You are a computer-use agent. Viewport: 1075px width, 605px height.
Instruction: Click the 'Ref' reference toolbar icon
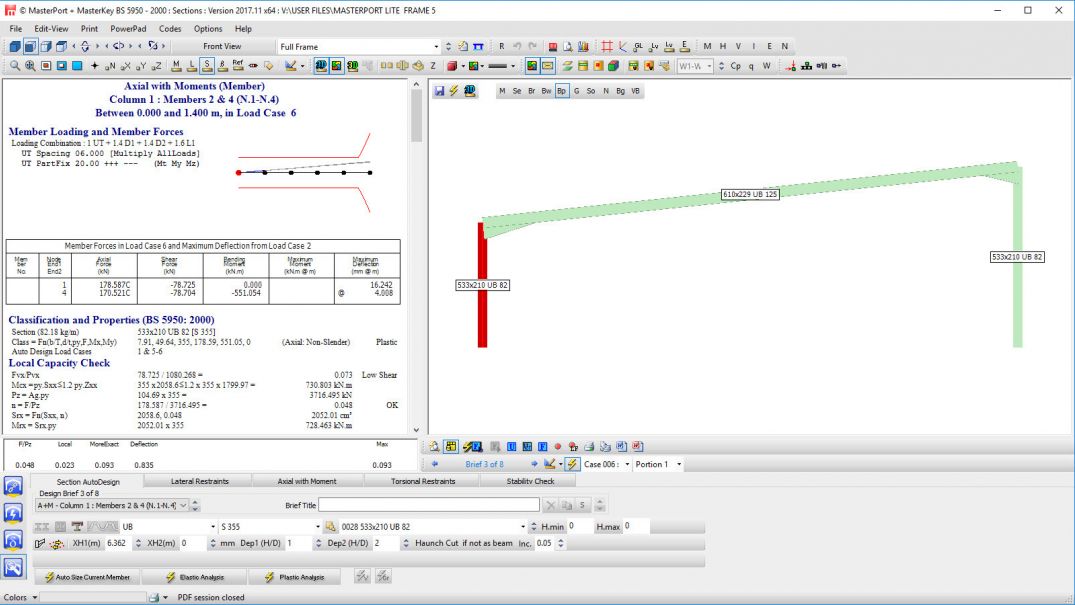pyautogui.click(x=238, y=66)
